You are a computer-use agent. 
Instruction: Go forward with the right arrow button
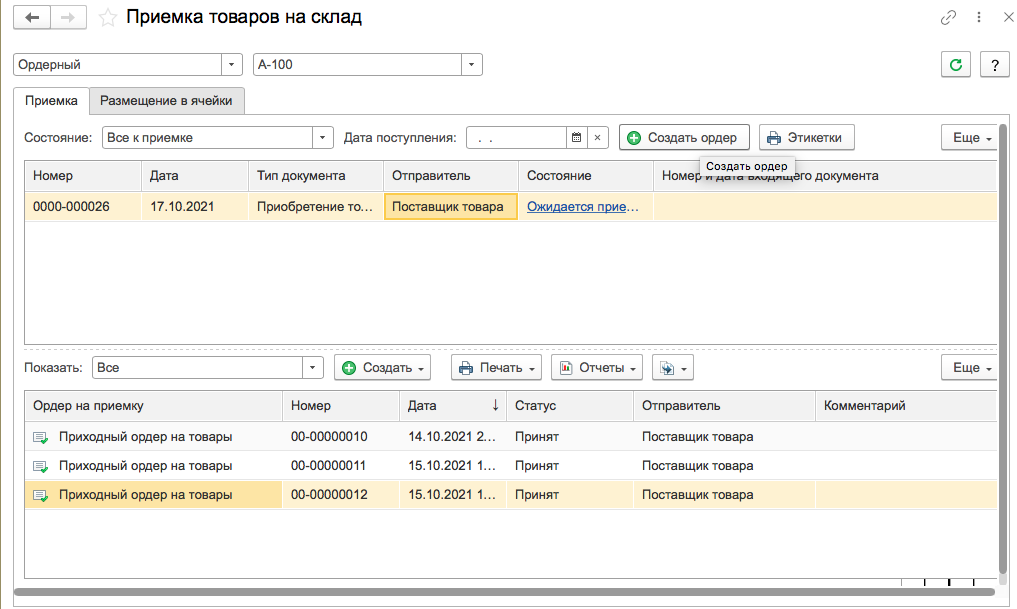[x=68, y=18]
